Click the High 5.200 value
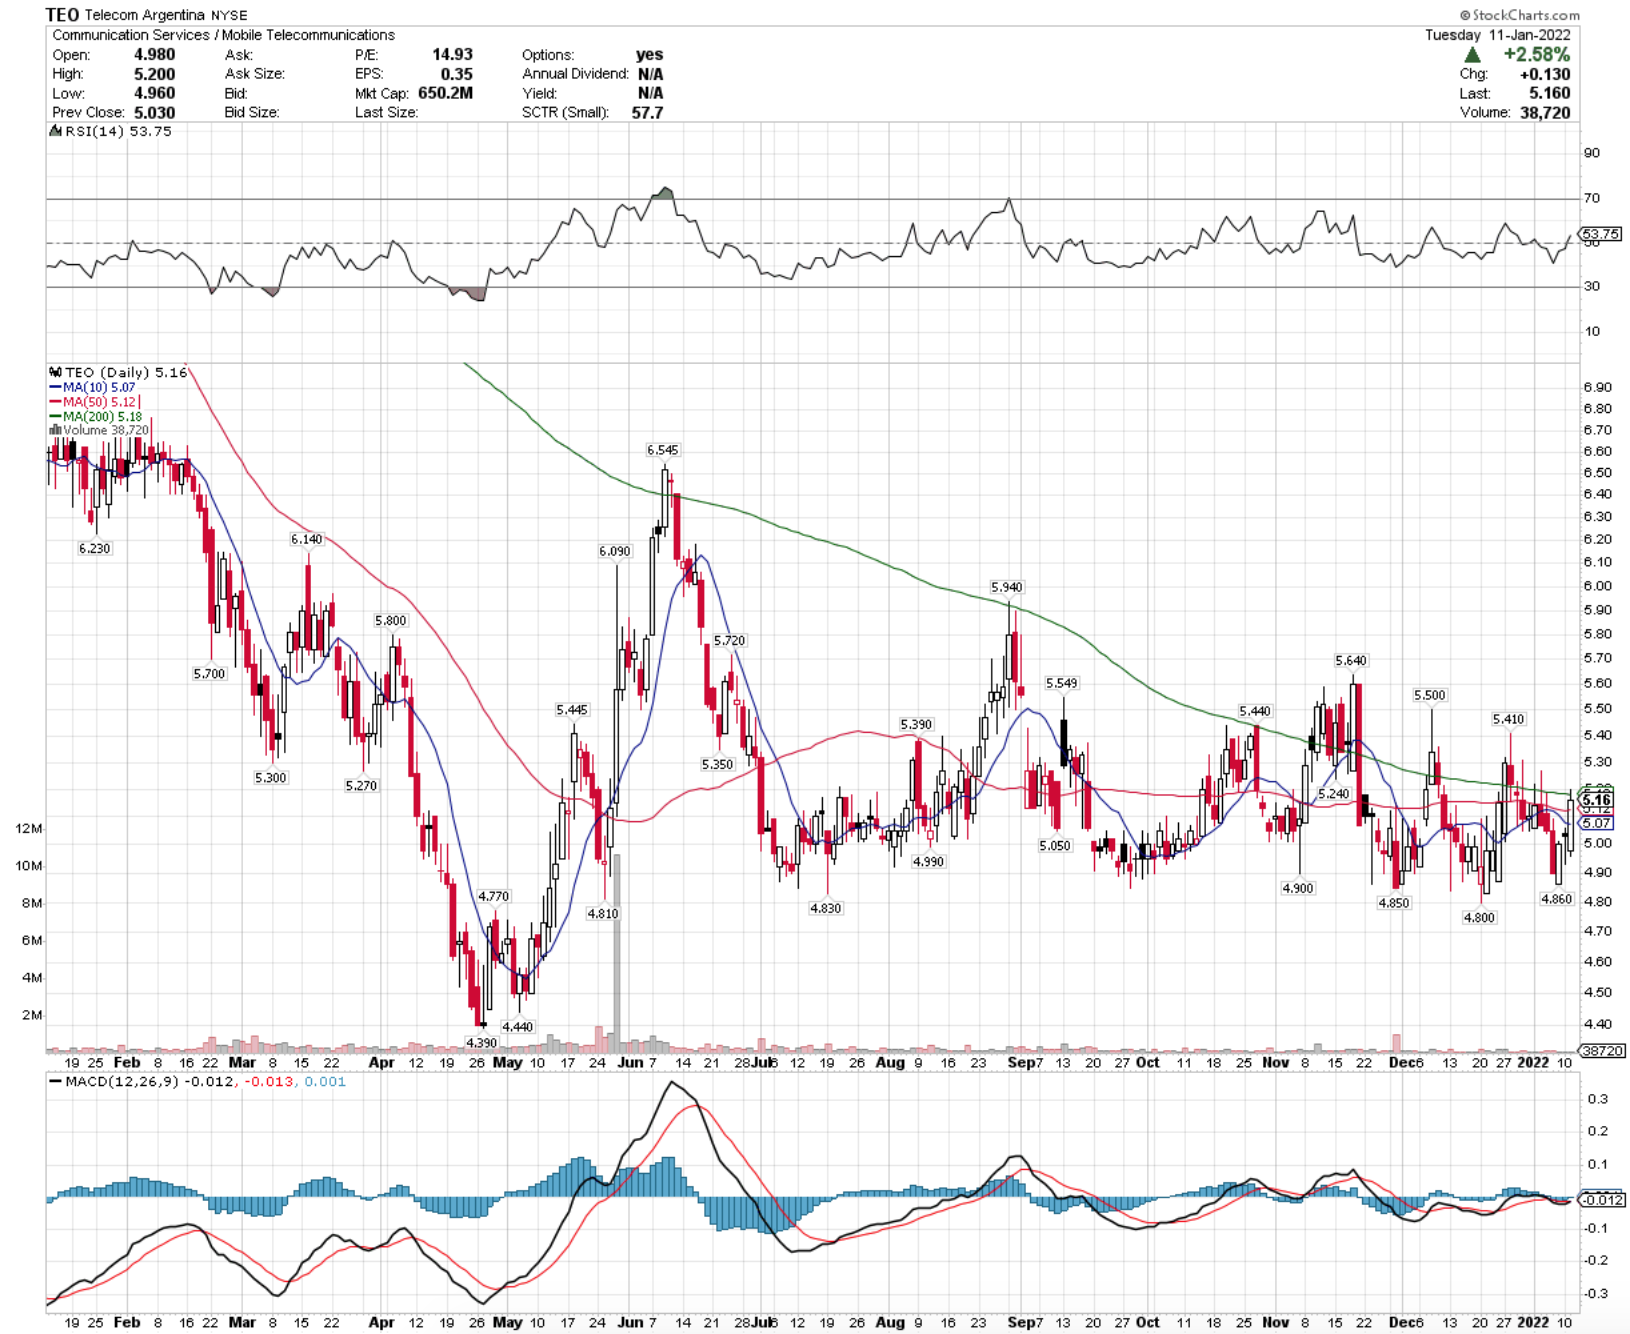Image resolution: width=1630 pixels, height=1334 pixels. tap(155, 74)
